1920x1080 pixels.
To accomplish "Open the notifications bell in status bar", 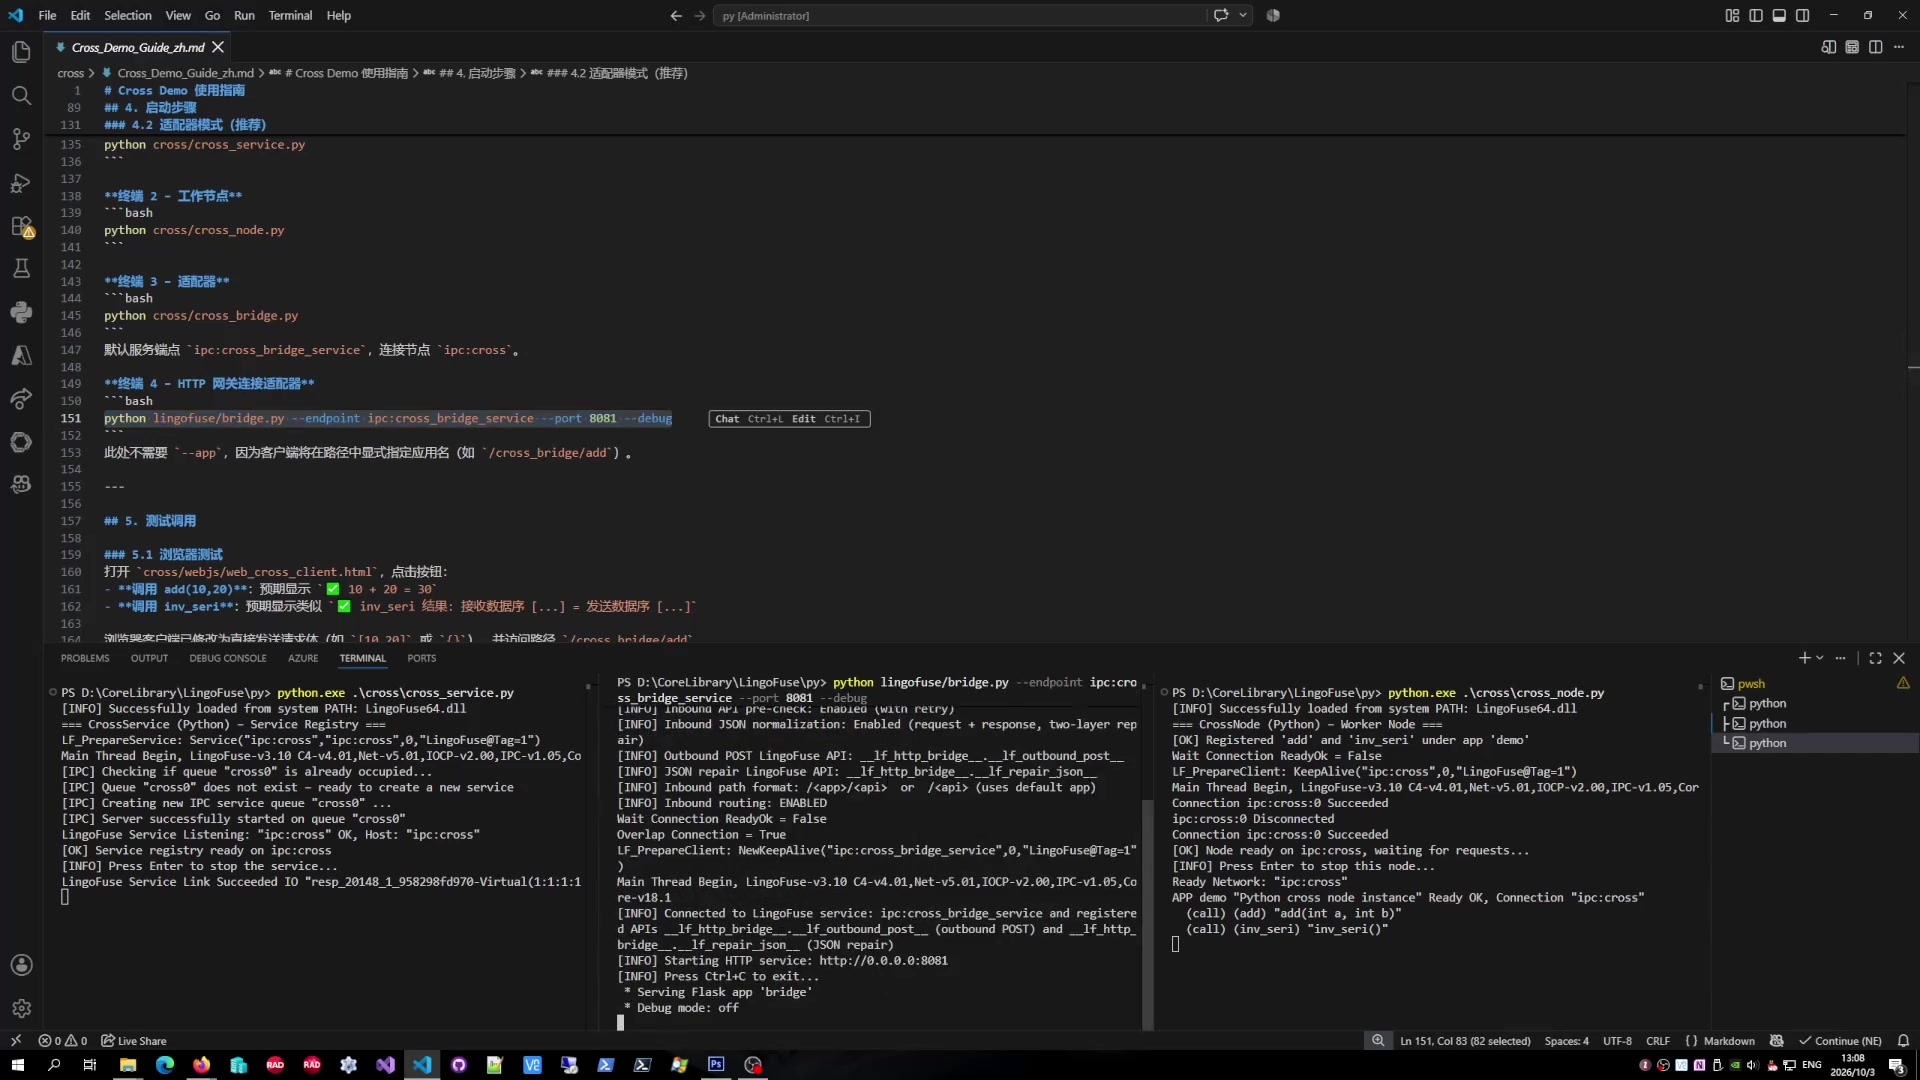I will coord(1903,1041).
